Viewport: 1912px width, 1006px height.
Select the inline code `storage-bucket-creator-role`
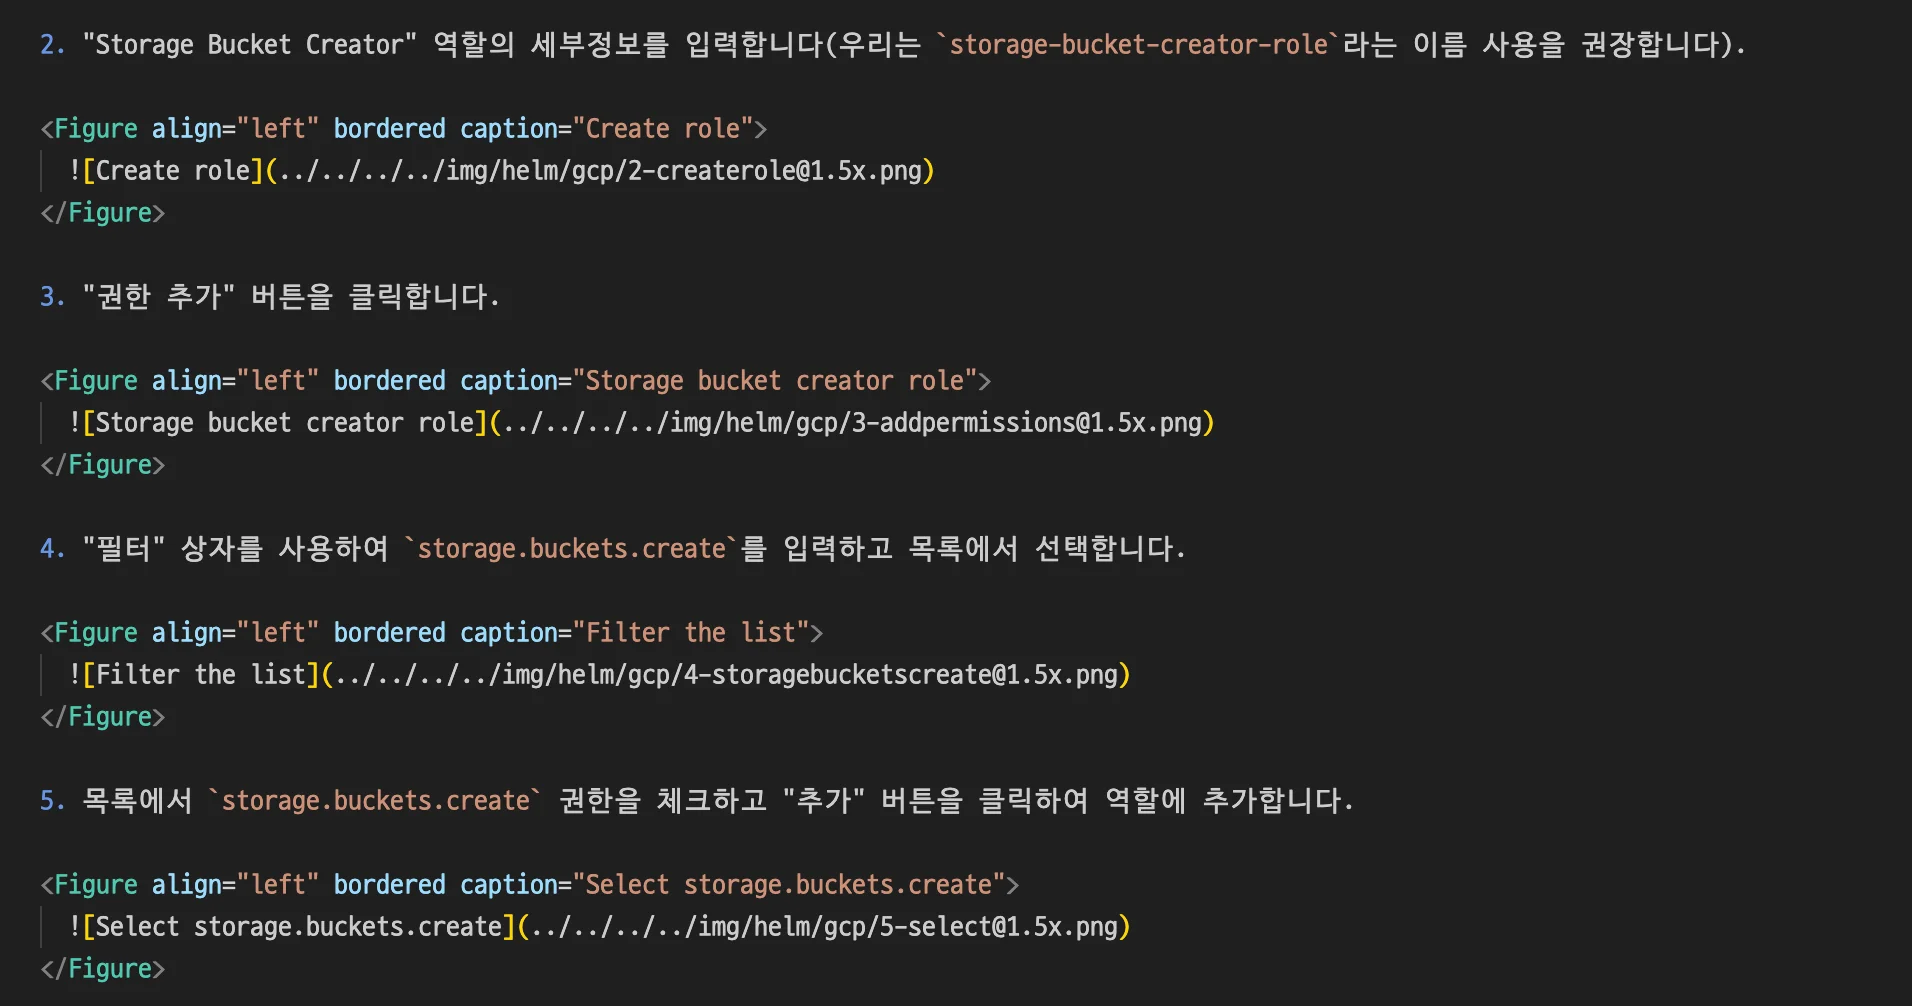coord(1138,44)
